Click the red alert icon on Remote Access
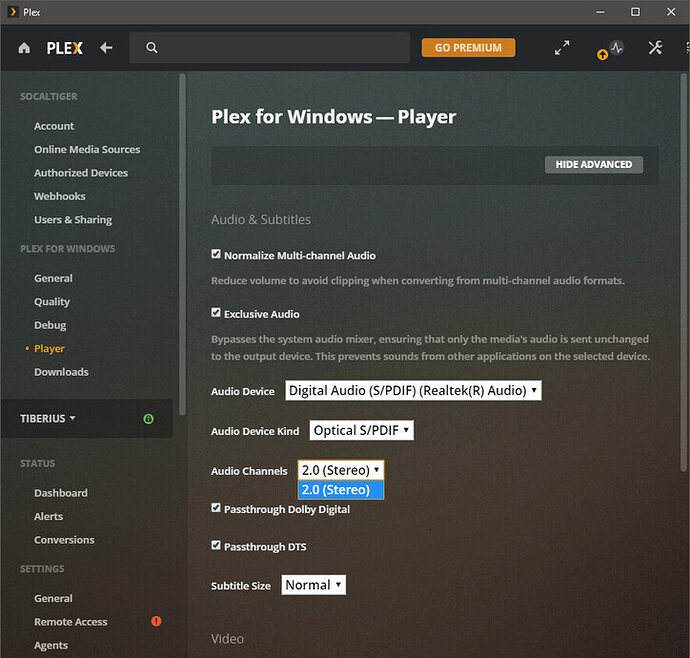The height and width of the screenshot is (658, 690). (x=156, y=621)
